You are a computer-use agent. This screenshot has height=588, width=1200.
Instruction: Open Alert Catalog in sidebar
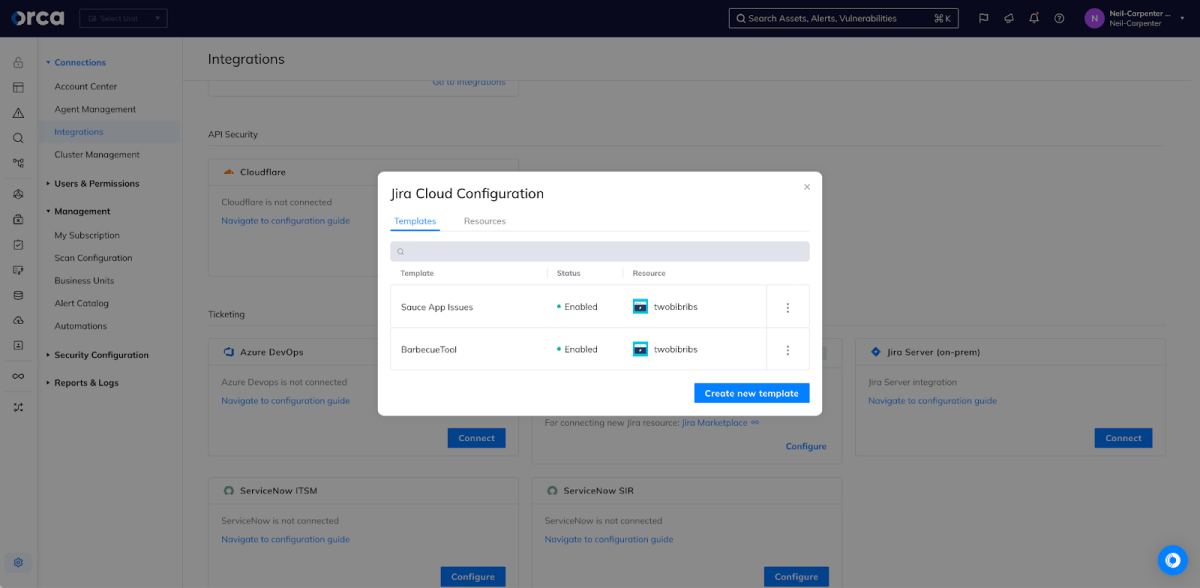pyautogui.click(x=82, y=303)
